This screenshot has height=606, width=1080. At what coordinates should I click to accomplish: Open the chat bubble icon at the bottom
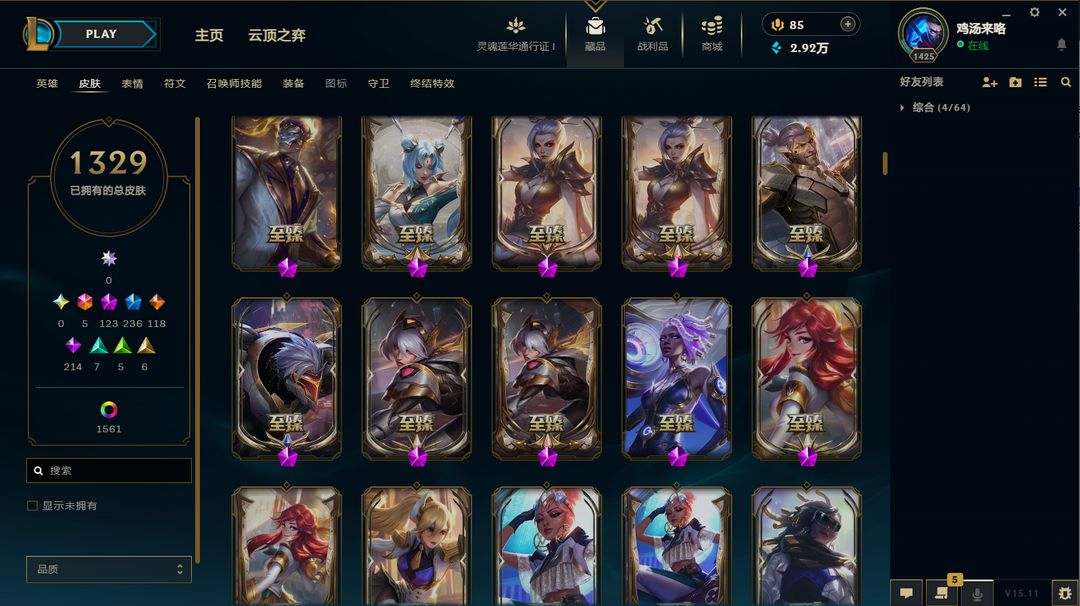[x=906, y=593]
